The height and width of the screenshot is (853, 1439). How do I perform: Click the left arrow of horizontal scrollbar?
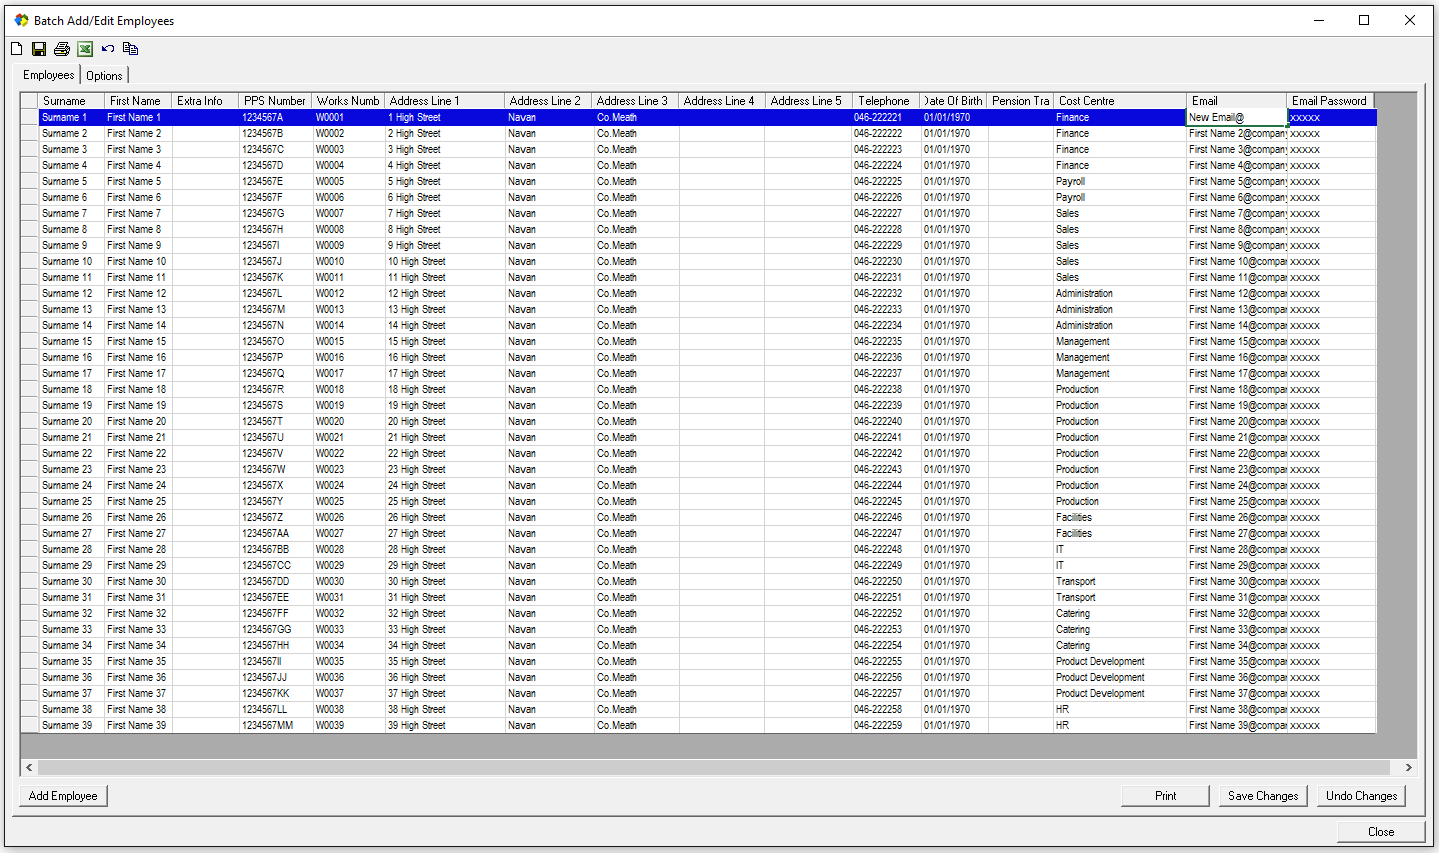tap(29, 768)
